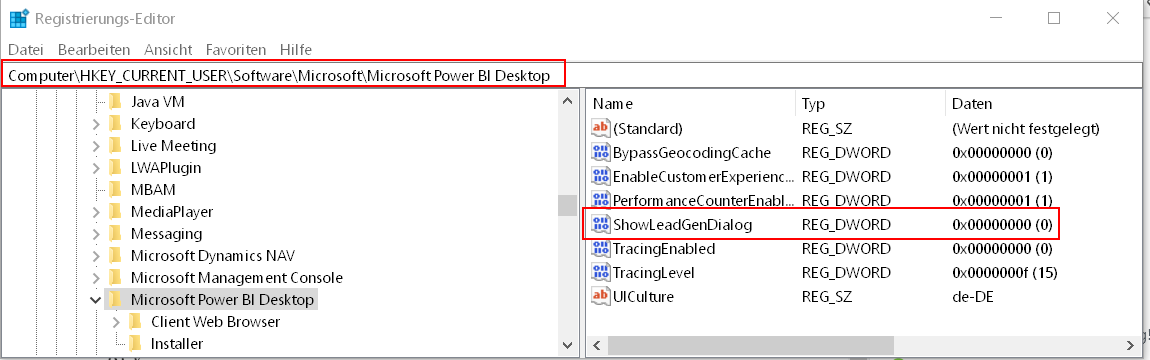Screen dimensions: 1150x360
Task: Select the (Standard) string value icon
Action: [x=601, y=128]
